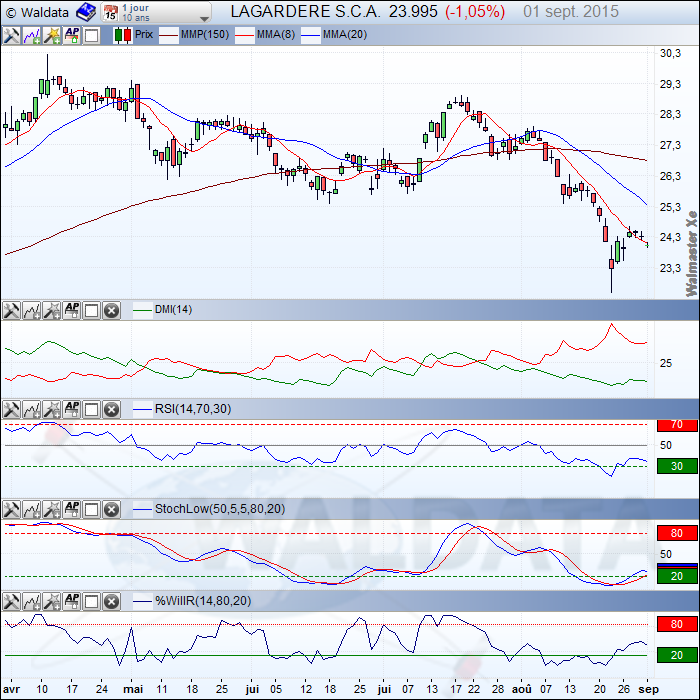Add an indicator curve to the price chart
The height and width of the screenshot is (700, 700).
32,35
